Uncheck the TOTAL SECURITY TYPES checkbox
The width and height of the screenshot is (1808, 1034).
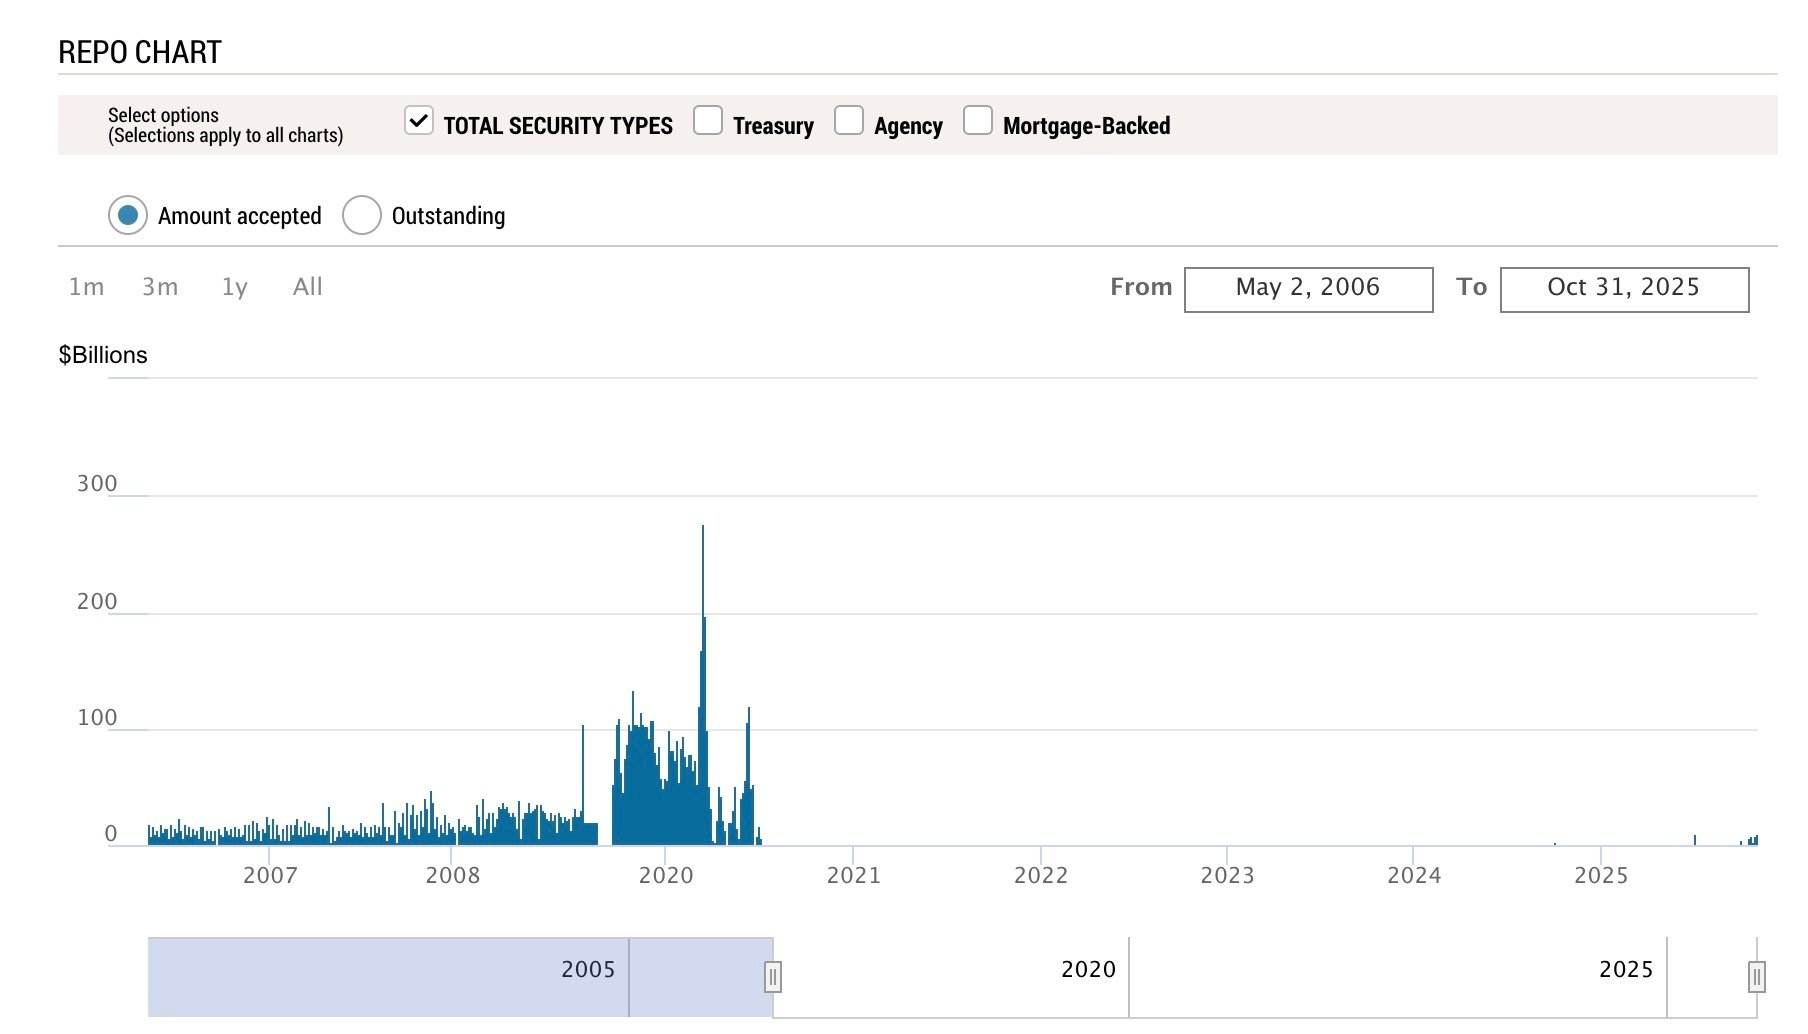(x=418, y=121)
